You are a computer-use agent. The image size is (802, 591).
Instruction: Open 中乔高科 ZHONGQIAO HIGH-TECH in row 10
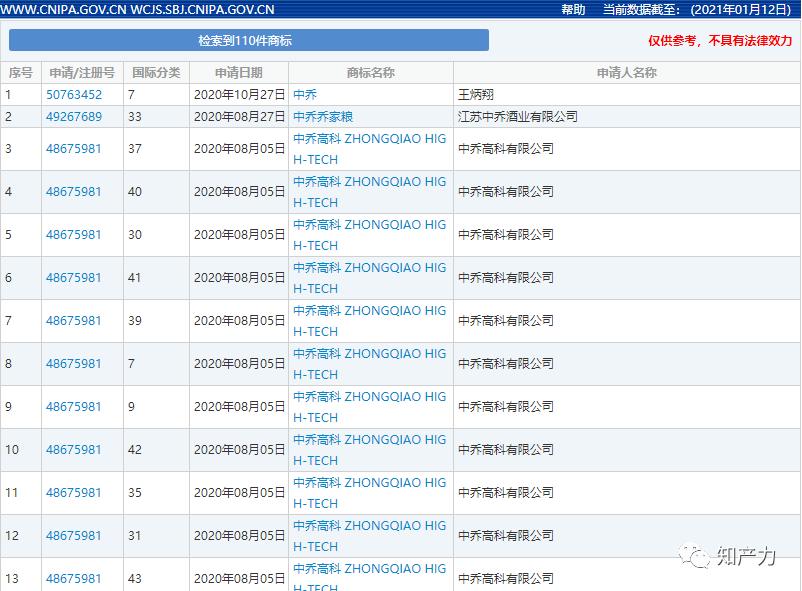tap(369, 450)
